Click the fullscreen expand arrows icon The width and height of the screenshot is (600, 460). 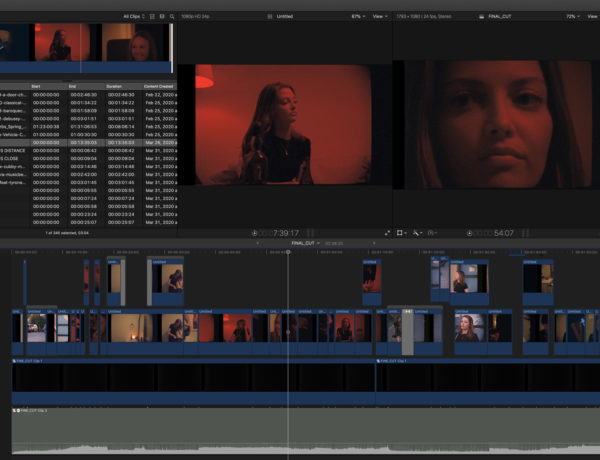(x=387, y=233)
